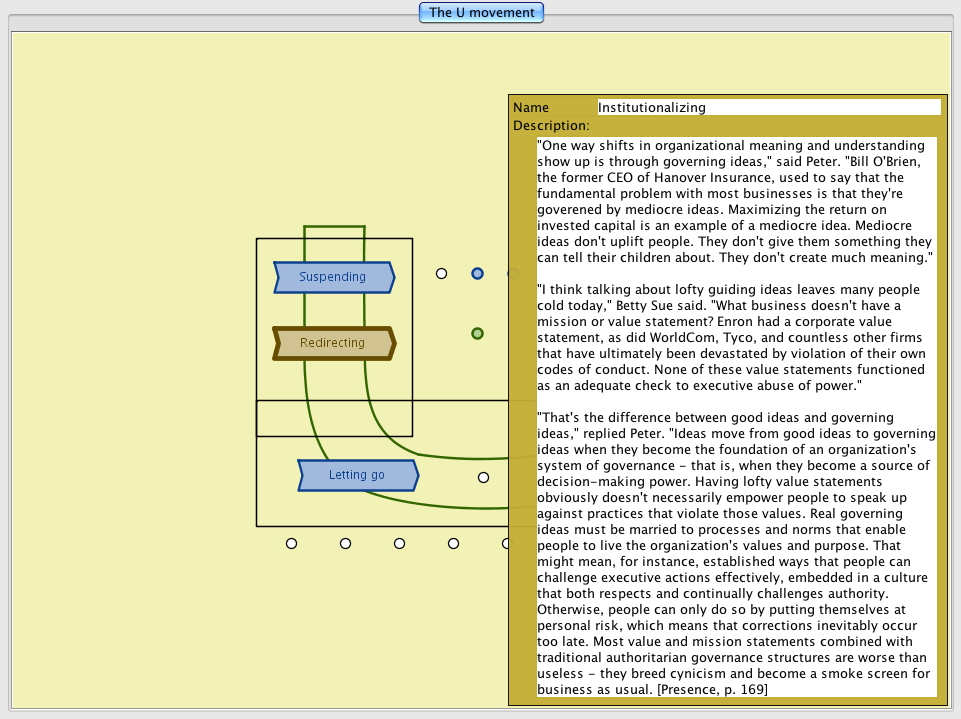Click the Name field containing Institutionalizing
Viewport: 961px width, 719px height.
[768, 107]
